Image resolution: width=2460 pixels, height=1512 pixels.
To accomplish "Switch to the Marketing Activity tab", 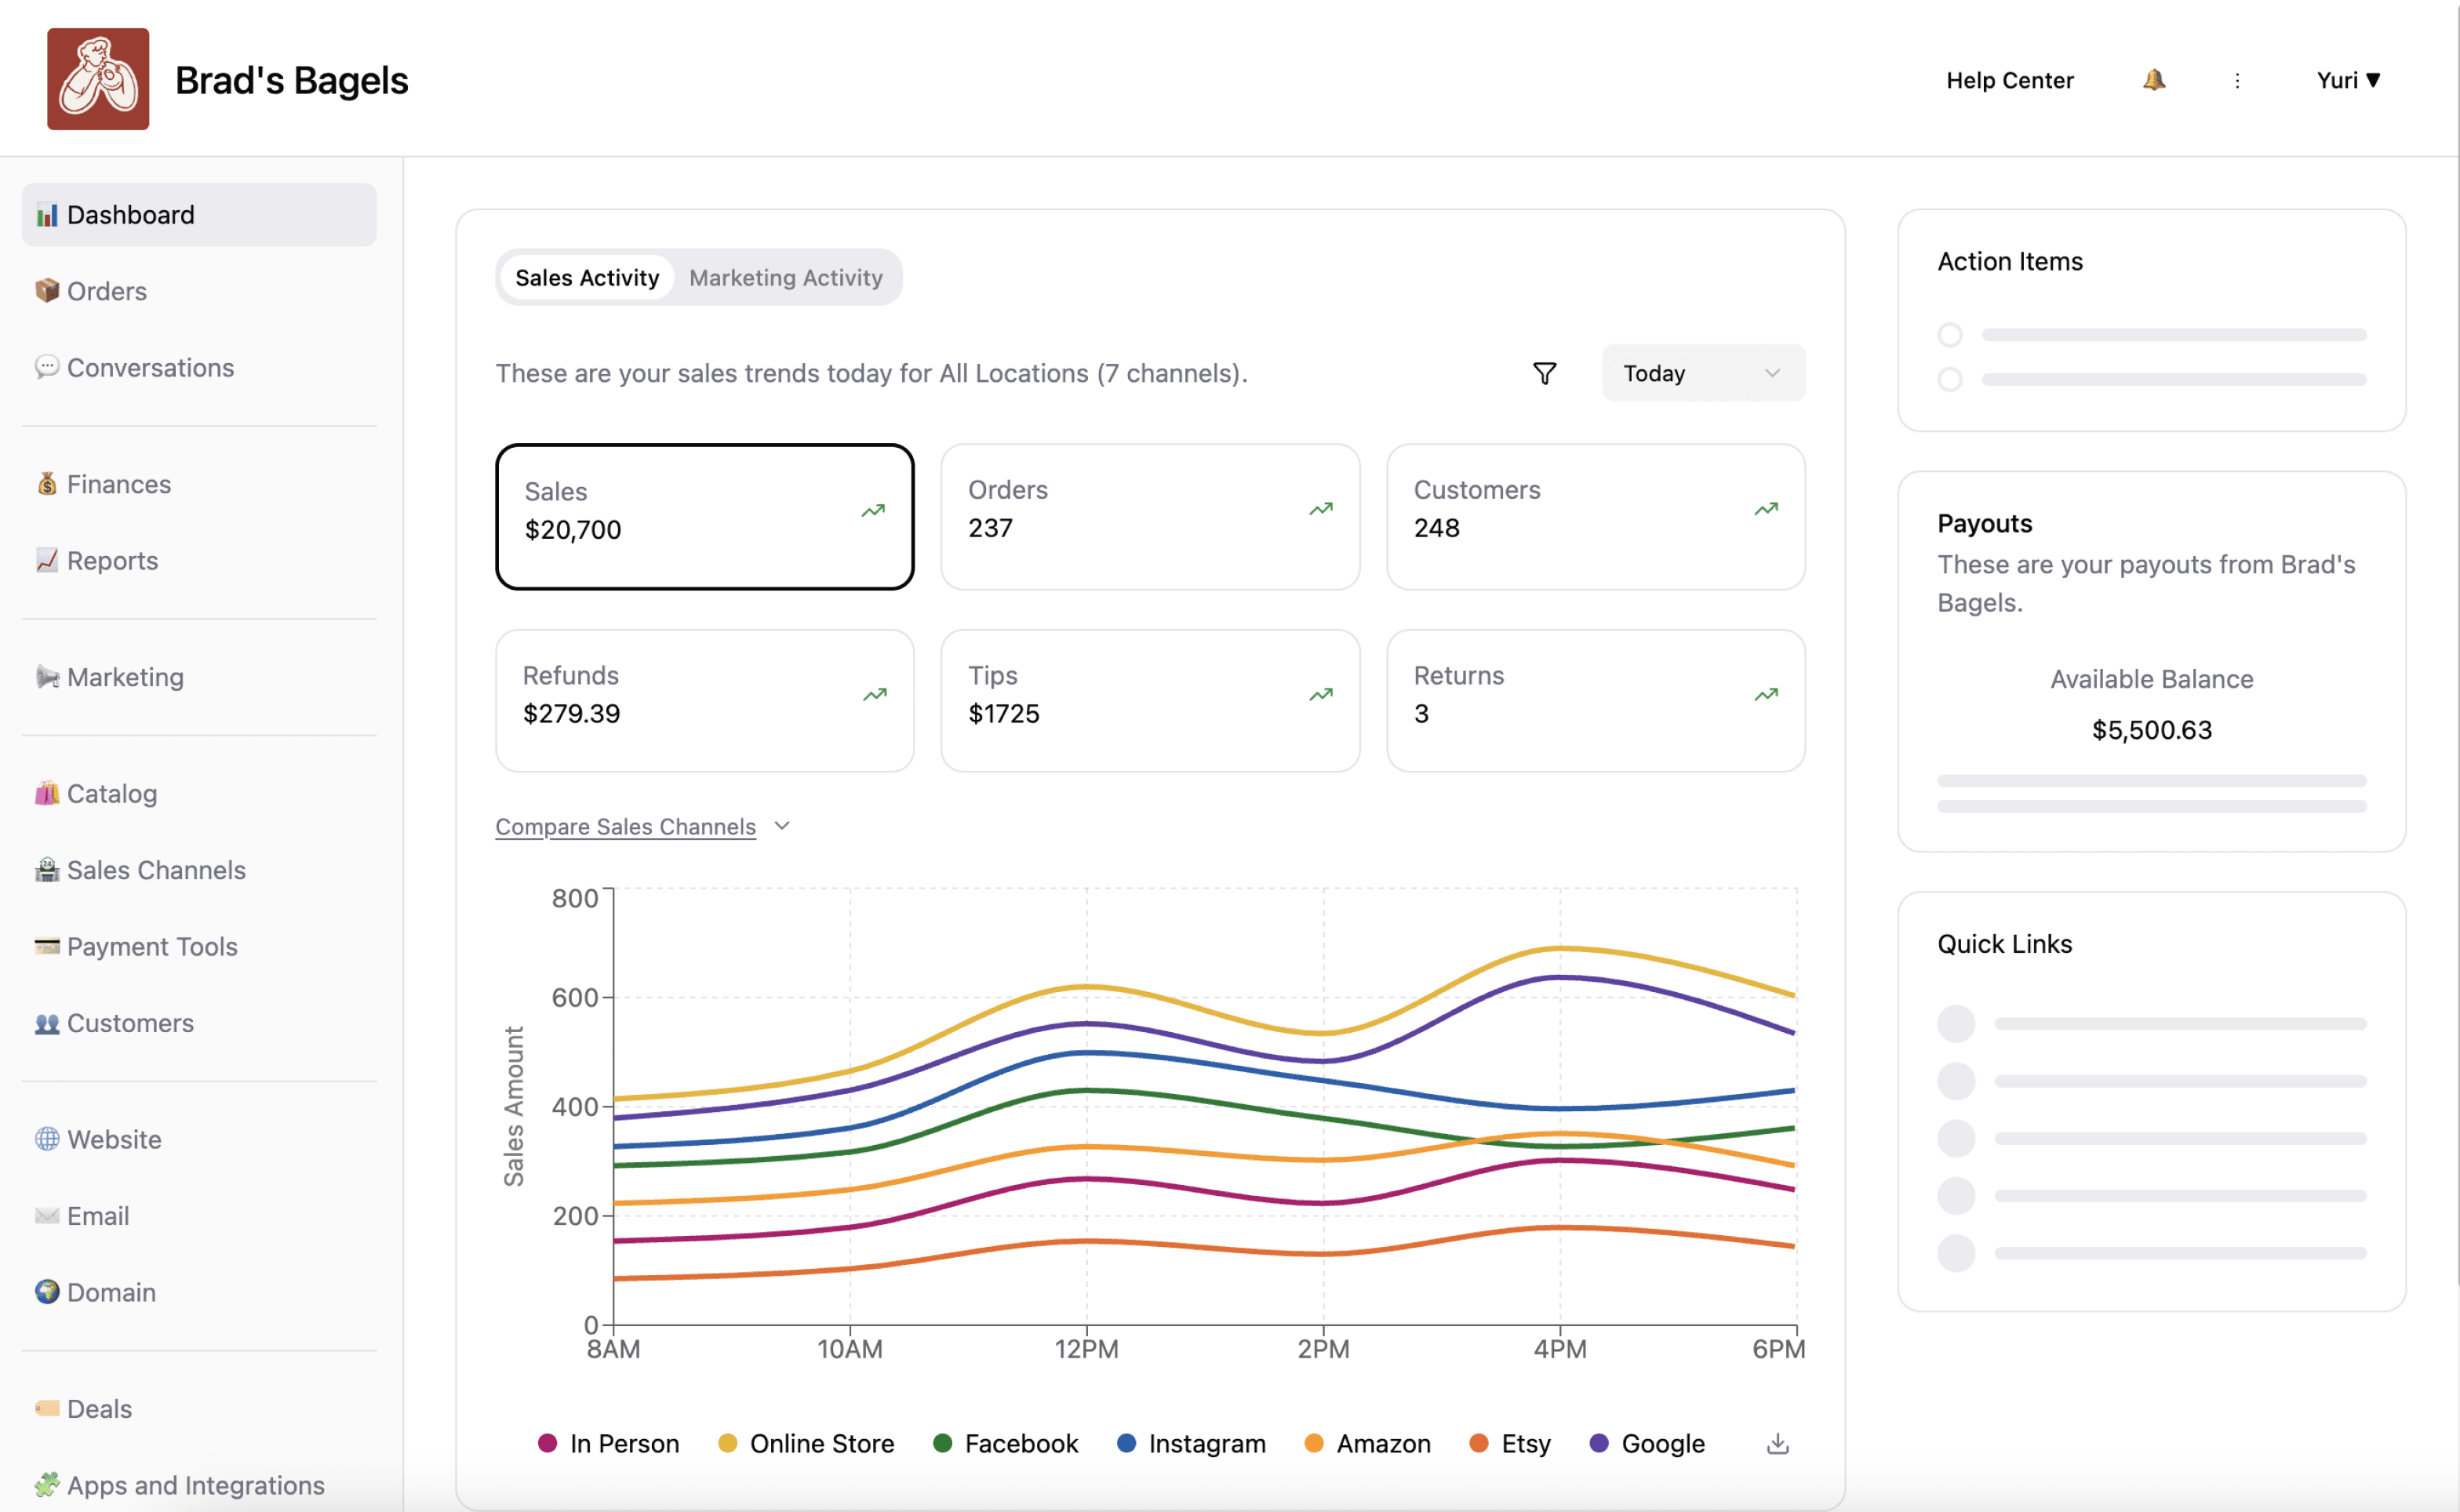I will coord(785,278).
